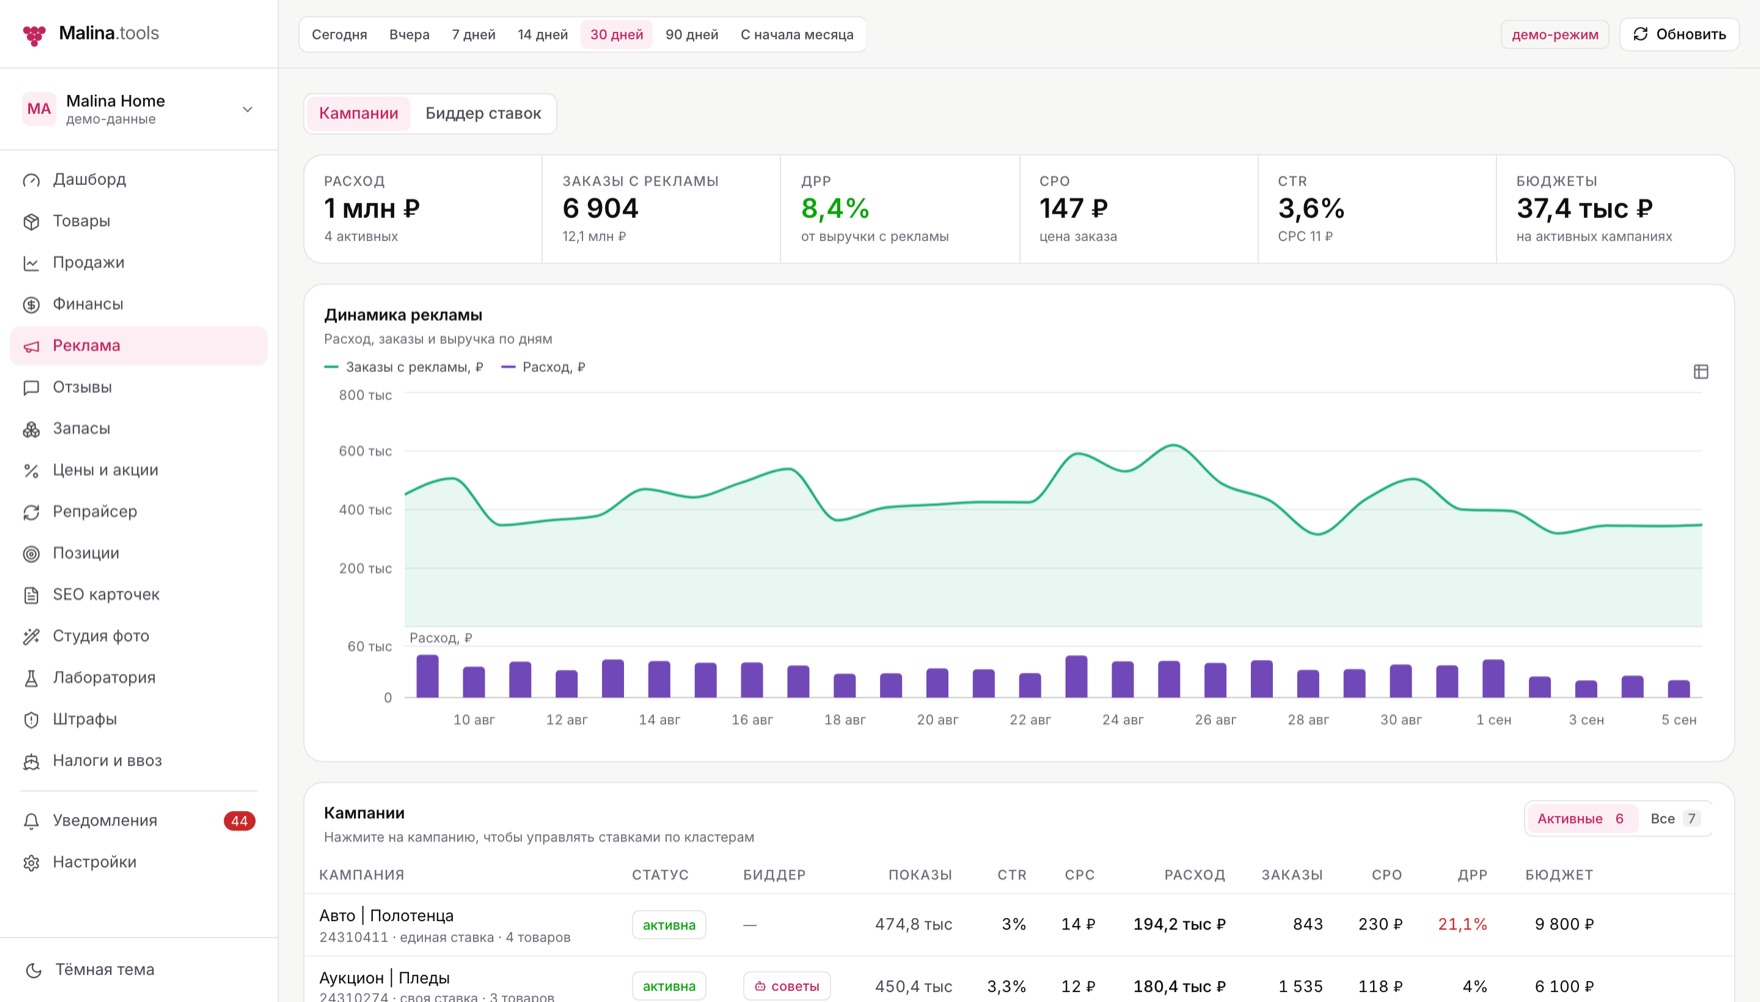Sort table by Бюджет column
This screenshot has width=1760, height=1002.
[x=1559, y=875]
